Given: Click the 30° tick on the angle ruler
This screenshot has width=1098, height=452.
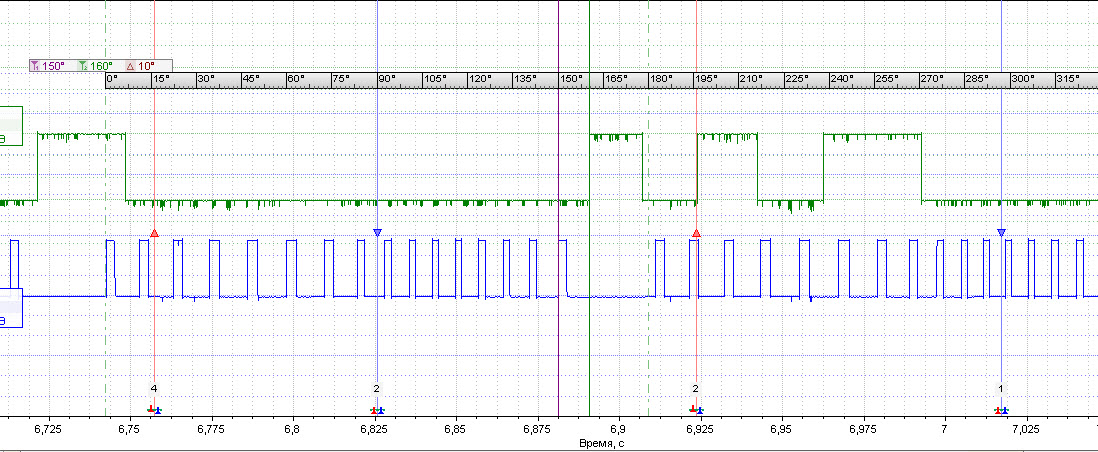Looking at the screenshot, I should tap(205, 79).
